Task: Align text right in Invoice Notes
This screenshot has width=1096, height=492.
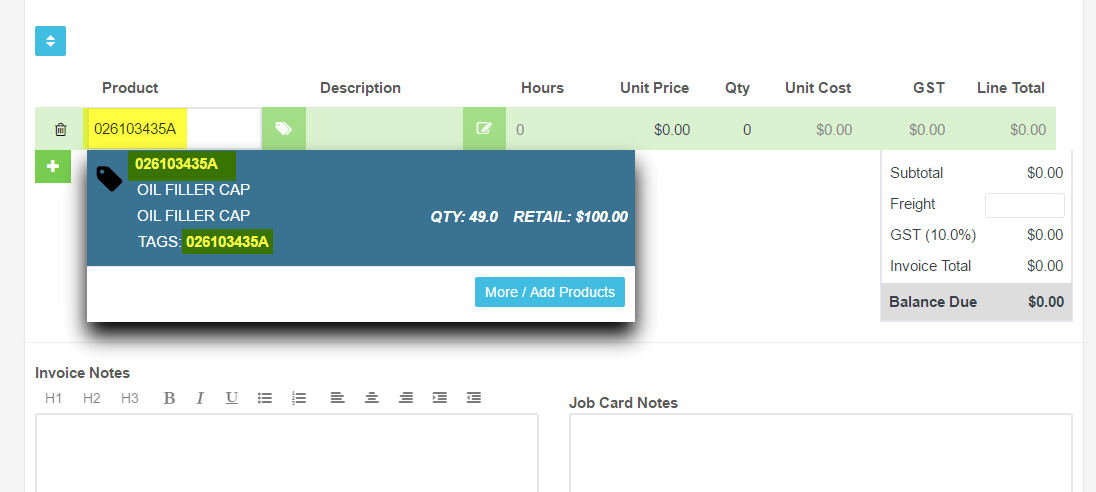Action: [x=405, y=398]
